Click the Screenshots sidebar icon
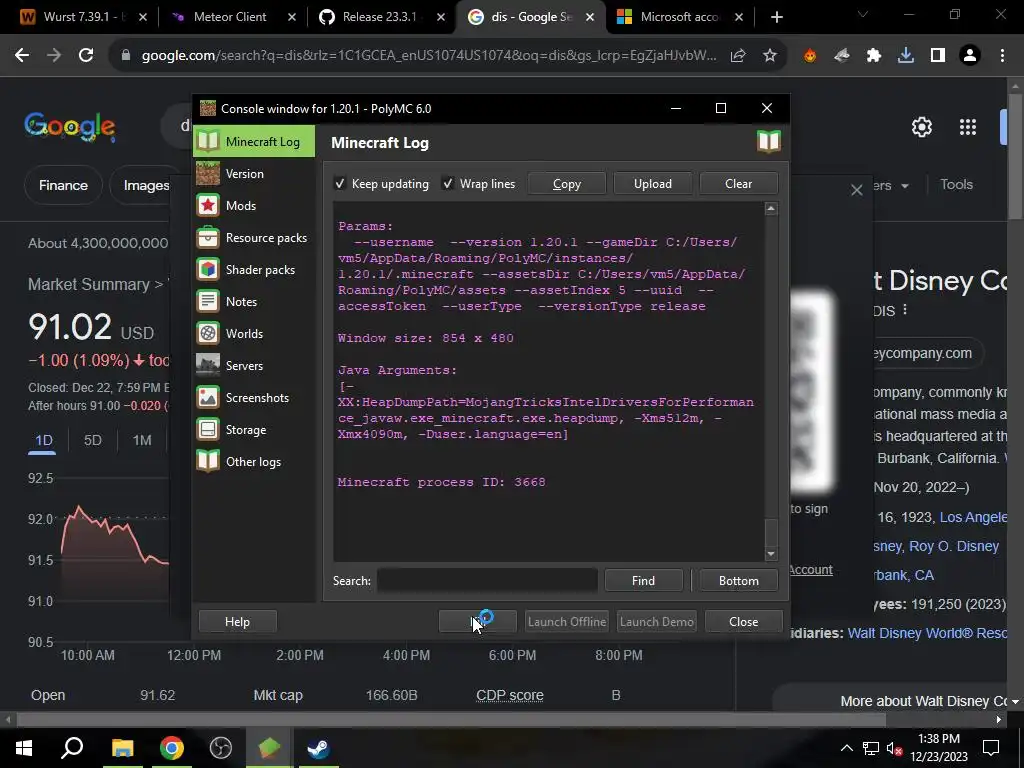Image resolution: width=1024 pixels, height=768 pixels. click(208, 397)
